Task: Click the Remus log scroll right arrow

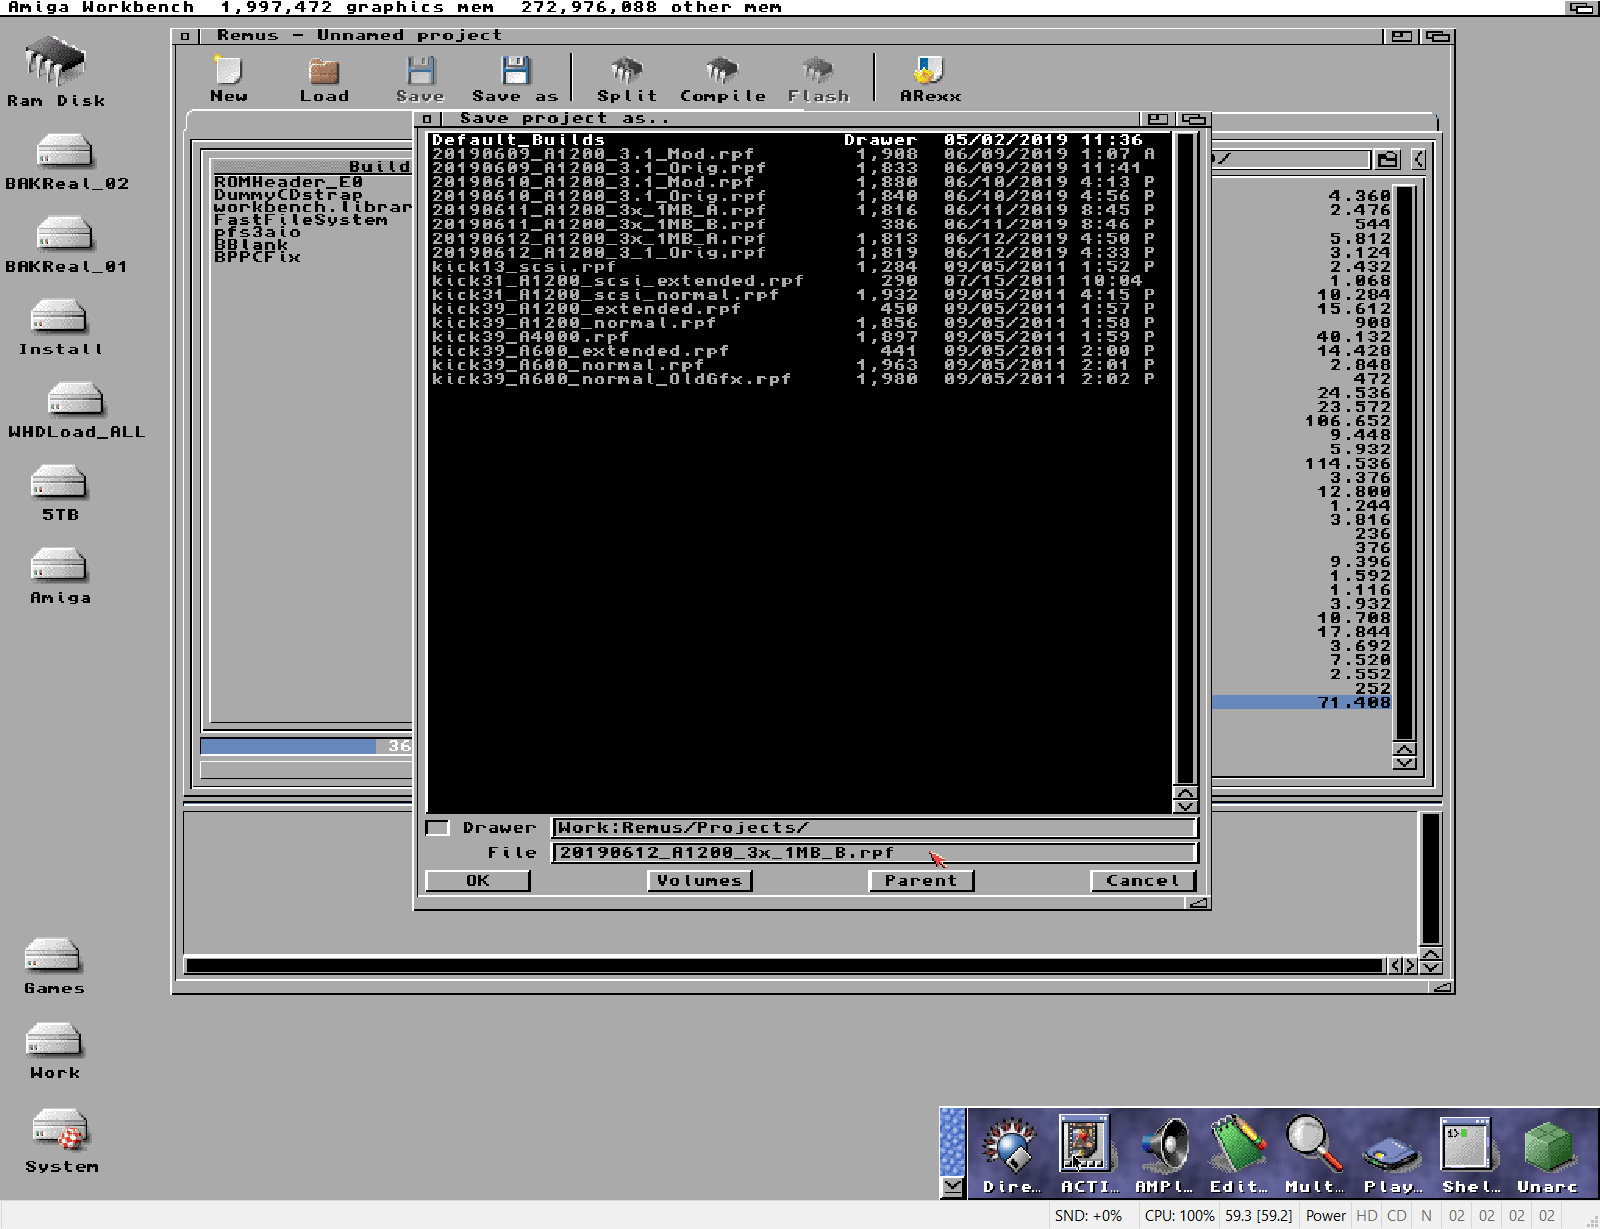Action: tap(1410, 965)
